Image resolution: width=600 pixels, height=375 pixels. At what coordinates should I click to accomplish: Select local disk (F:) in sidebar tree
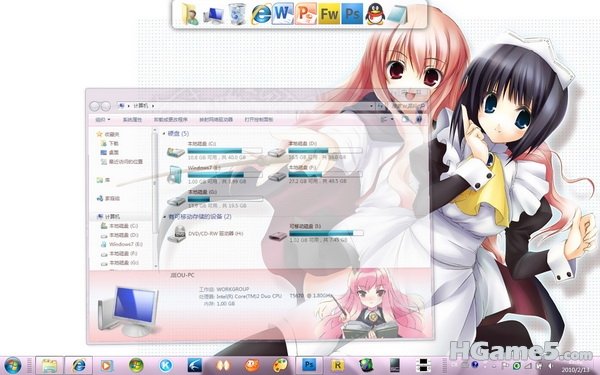click(119, 253)
